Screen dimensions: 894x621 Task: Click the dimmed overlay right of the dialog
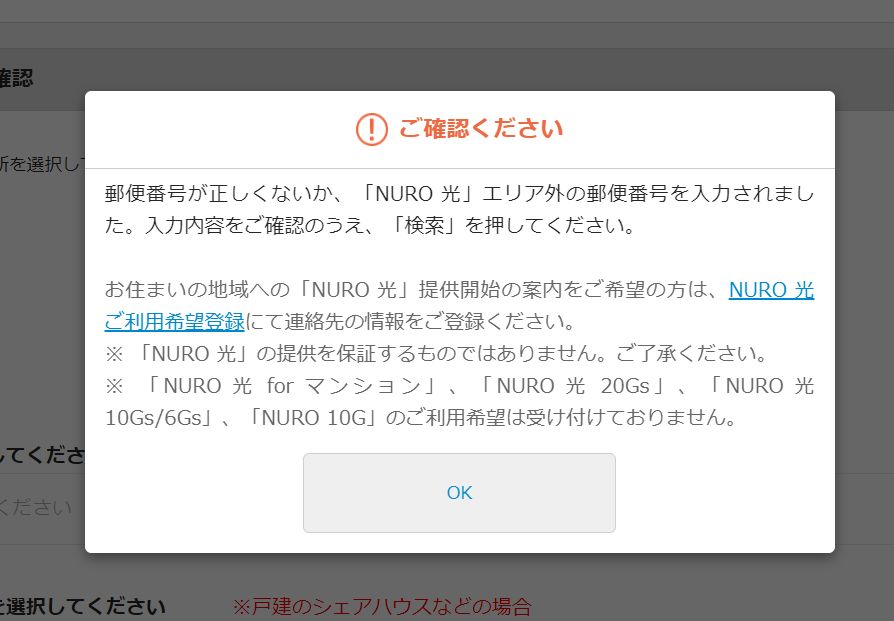pos(864,319)
